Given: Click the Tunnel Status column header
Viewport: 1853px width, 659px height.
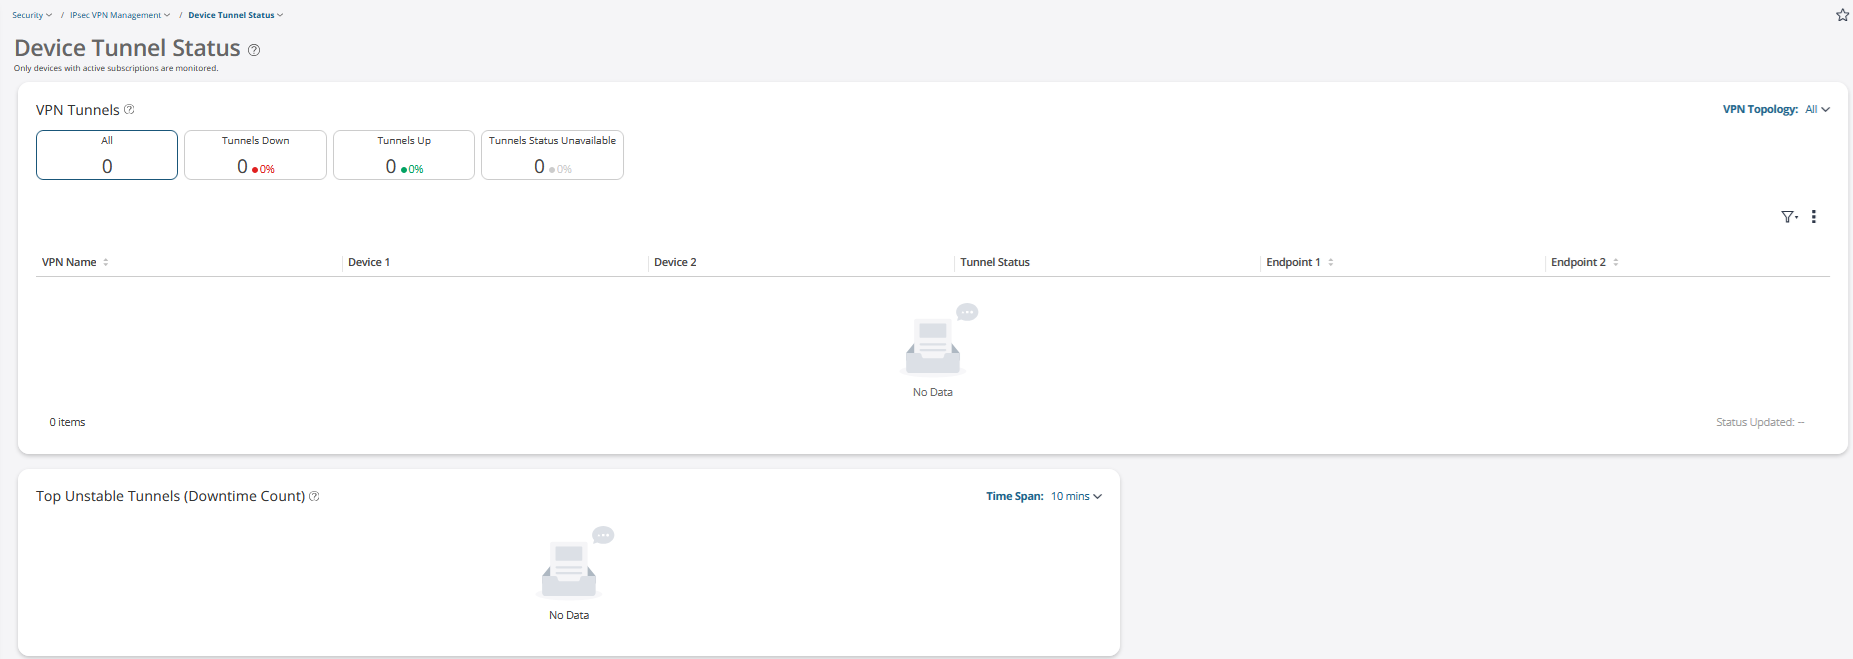Looking at the screenshot, I should pyautogui.click(x=995, y=262).
